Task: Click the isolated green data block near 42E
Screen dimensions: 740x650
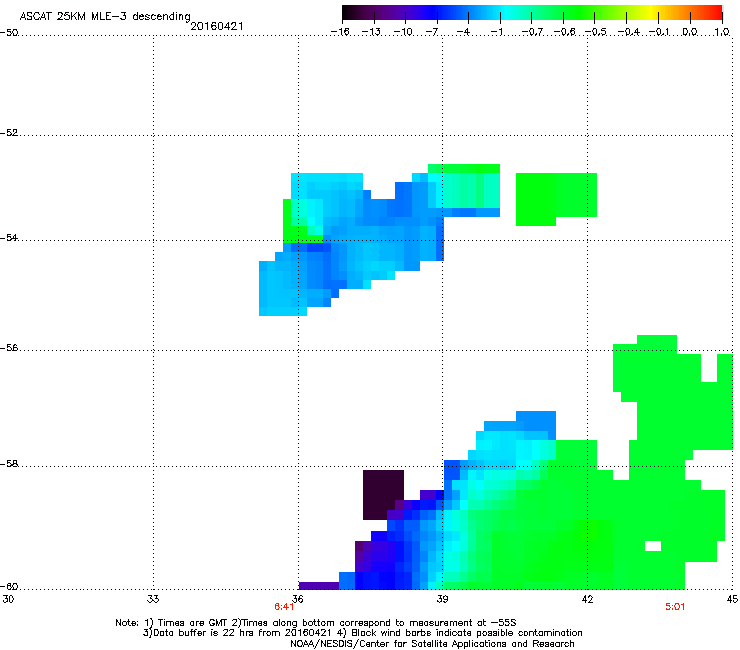Action: (556, 198)
